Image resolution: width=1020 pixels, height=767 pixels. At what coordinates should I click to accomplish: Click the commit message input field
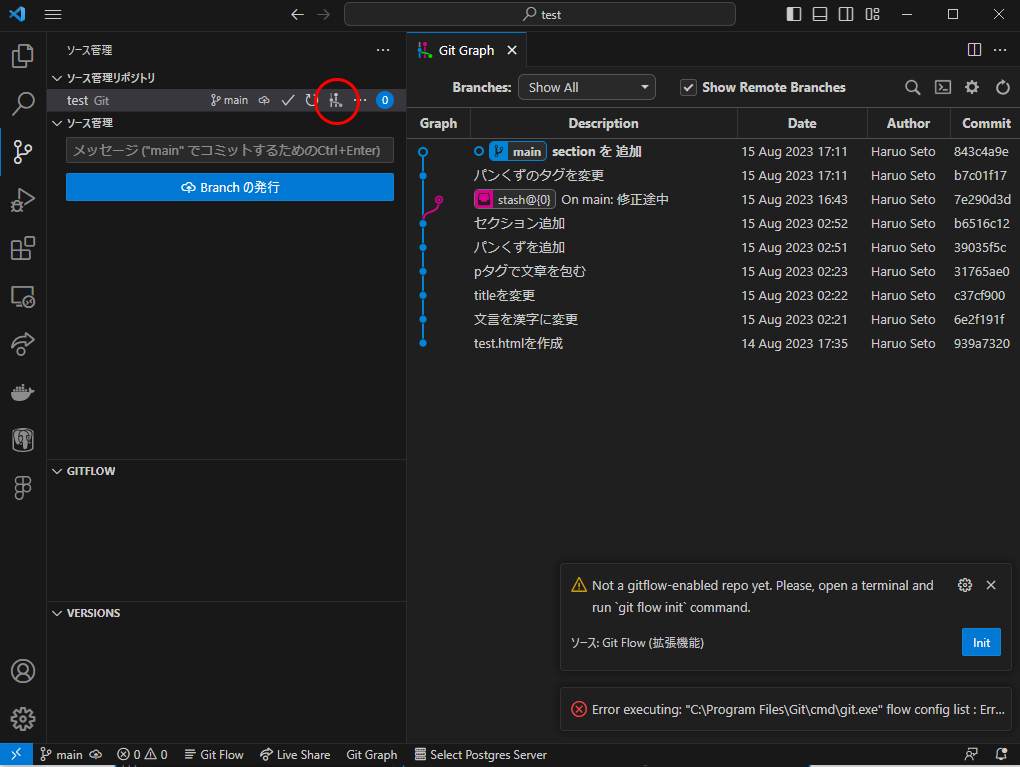(230, 150)
